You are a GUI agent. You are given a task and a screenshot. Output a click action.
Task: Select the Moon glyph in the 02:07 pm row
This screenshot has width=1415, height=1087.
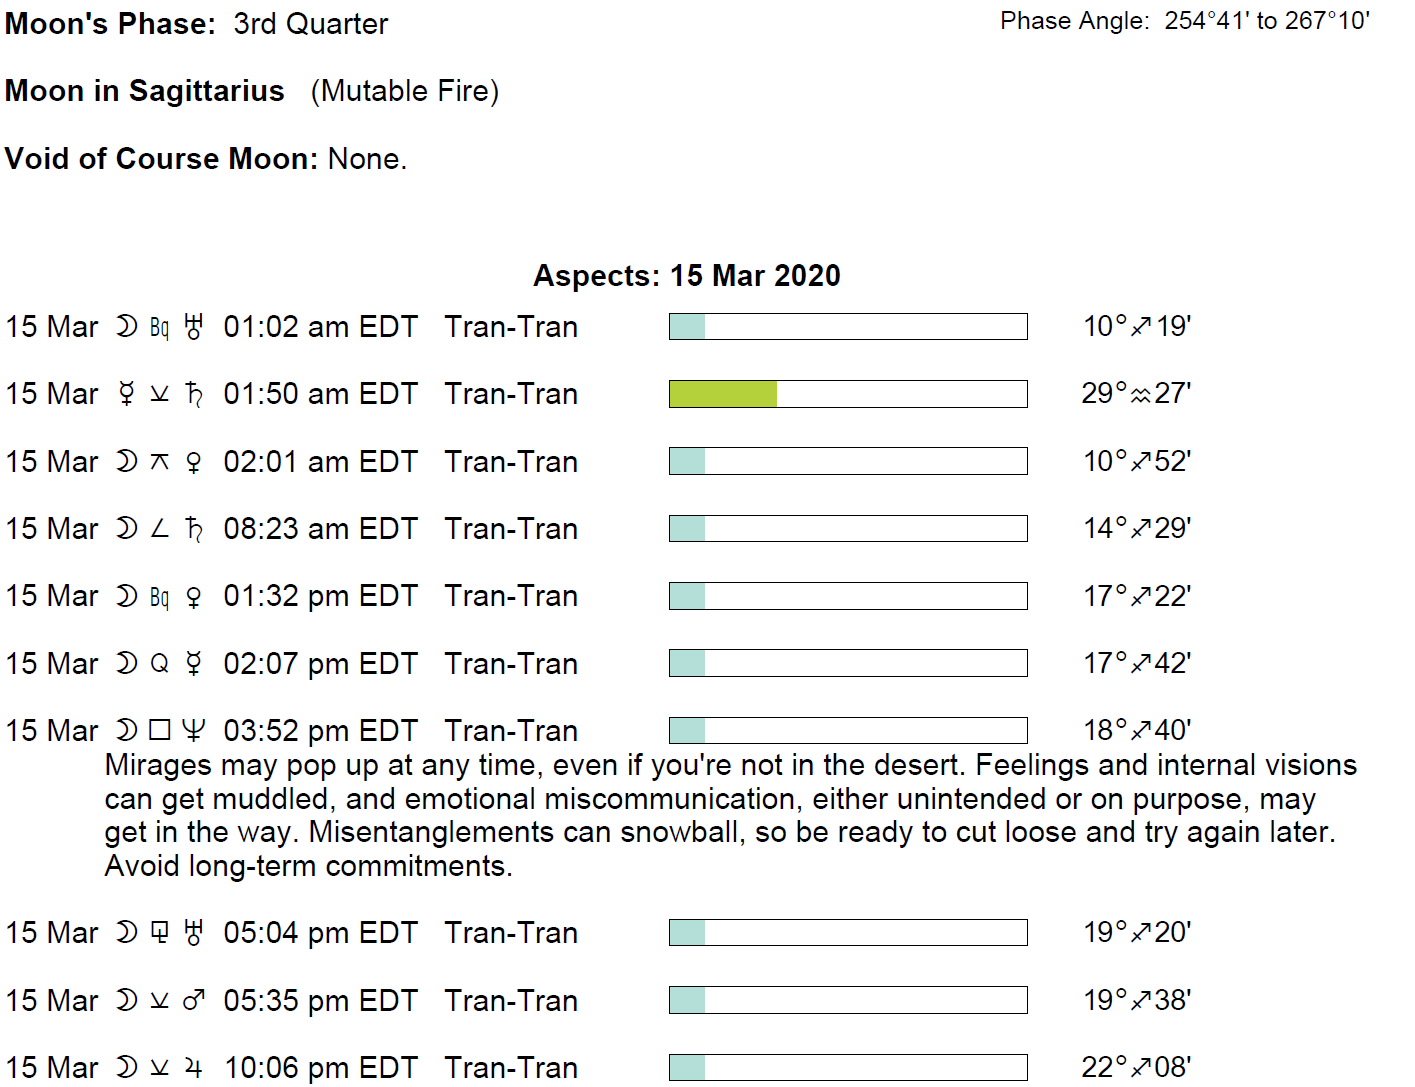tap(126, 664)
